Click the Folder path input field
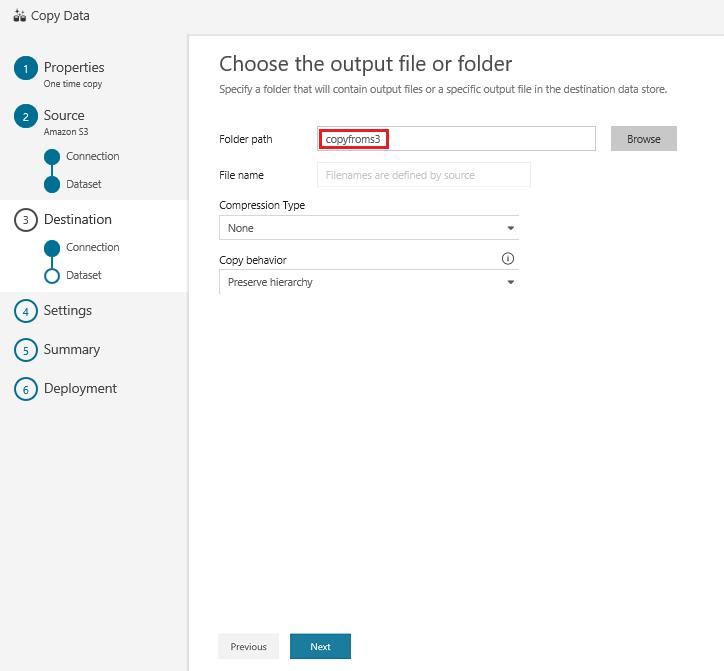 point(457,139)
